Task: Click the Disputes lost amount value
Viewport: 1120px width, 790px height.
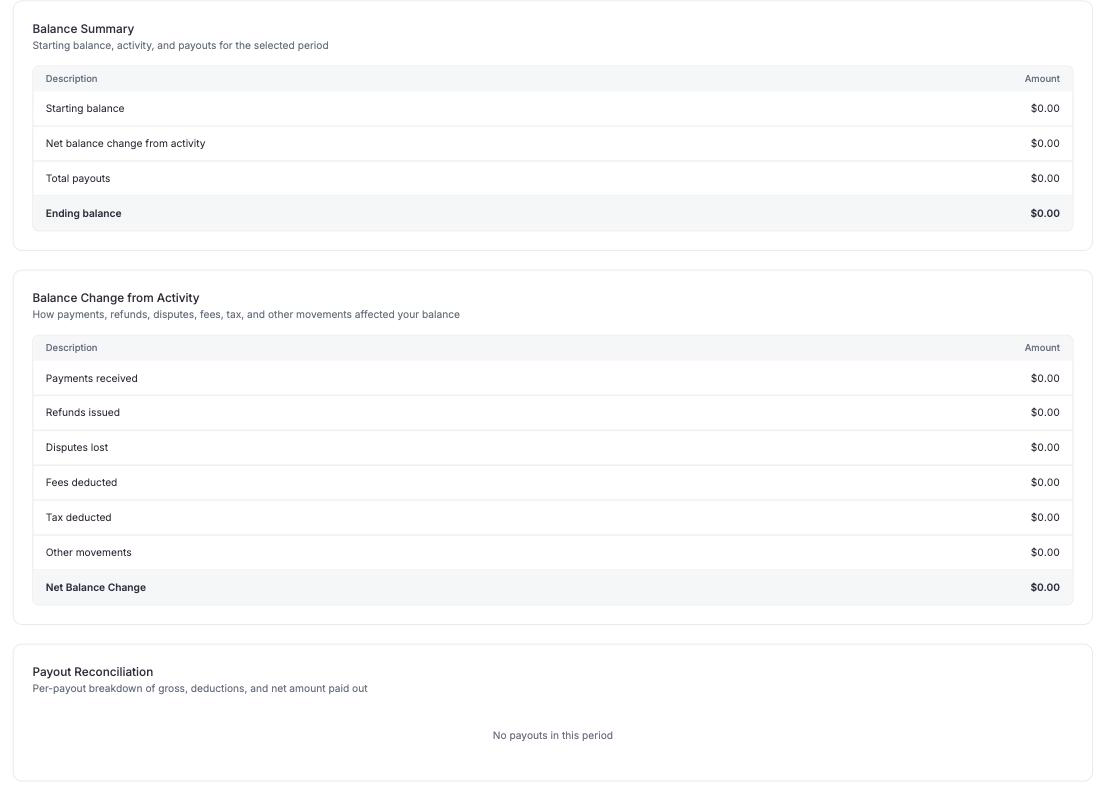Action: (1045, 448)
